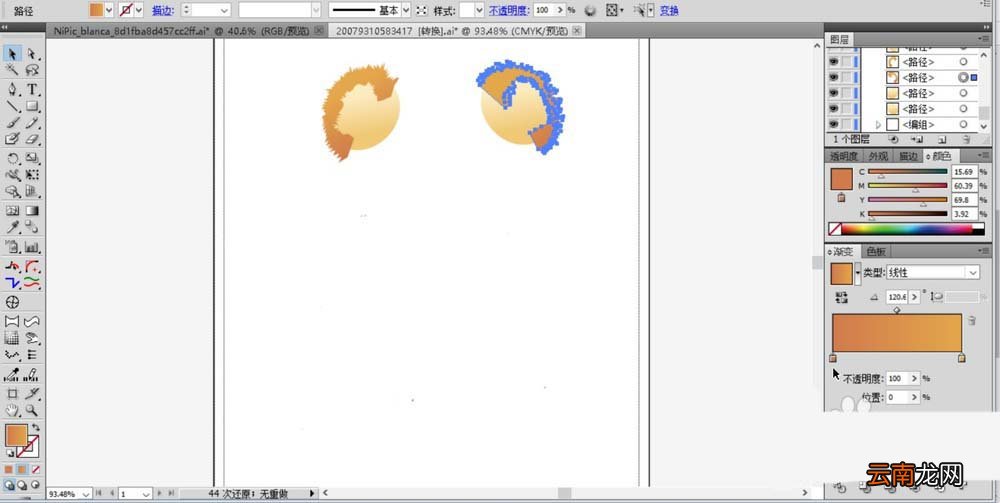Open the 外观 panel tab
The image size is (1000, 503).
(x=878, y=156)
